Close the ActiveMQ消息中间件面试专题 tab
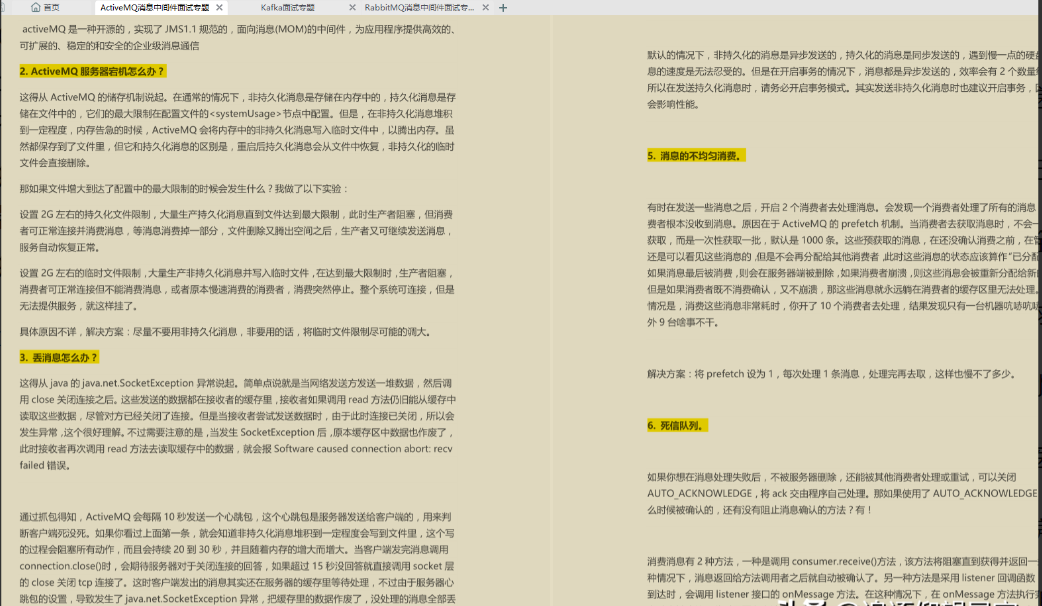 [219, 7]
